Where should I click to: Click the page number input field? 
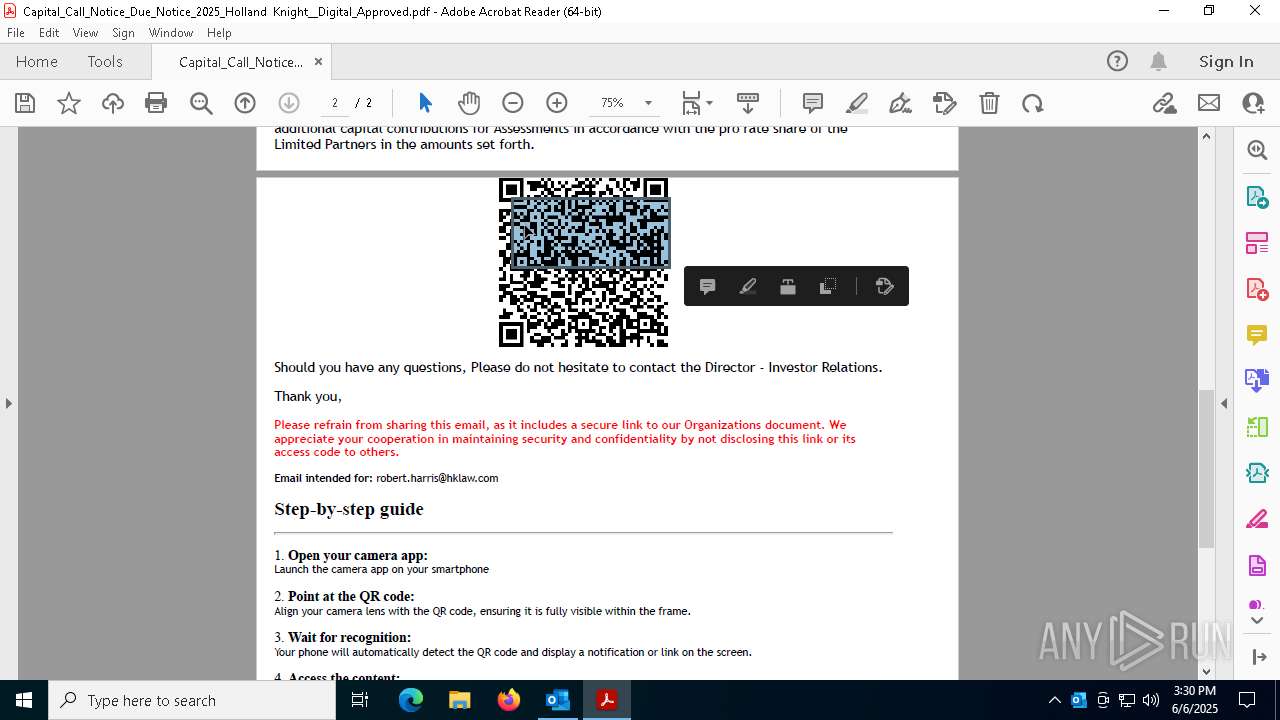(335, 103)
